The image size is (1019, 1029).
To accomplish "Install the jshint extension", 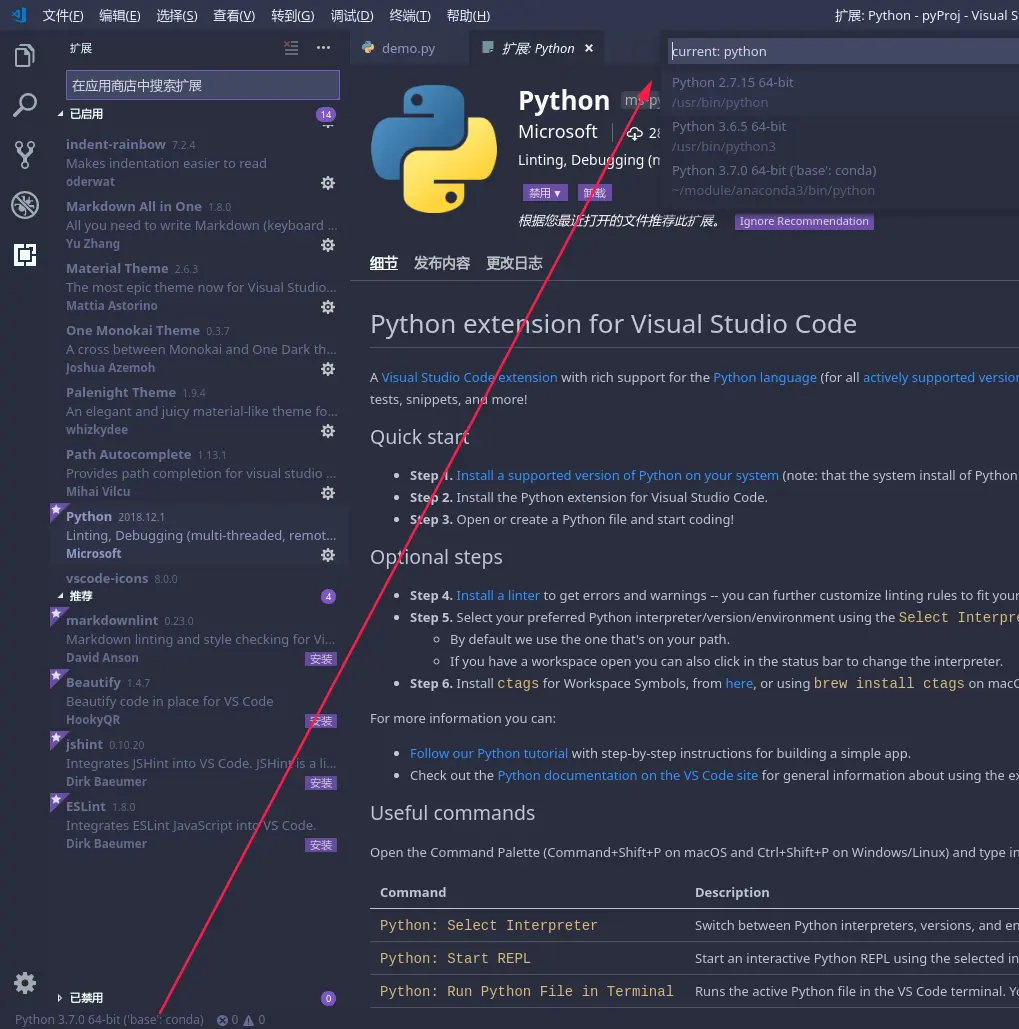I will pos(321,783).
